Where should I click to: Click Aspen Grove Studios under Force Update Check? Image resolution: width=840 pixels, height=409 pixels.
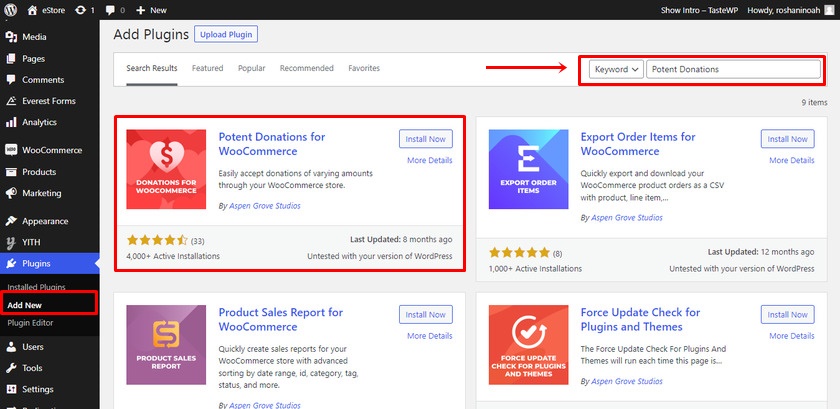[627, 382]
